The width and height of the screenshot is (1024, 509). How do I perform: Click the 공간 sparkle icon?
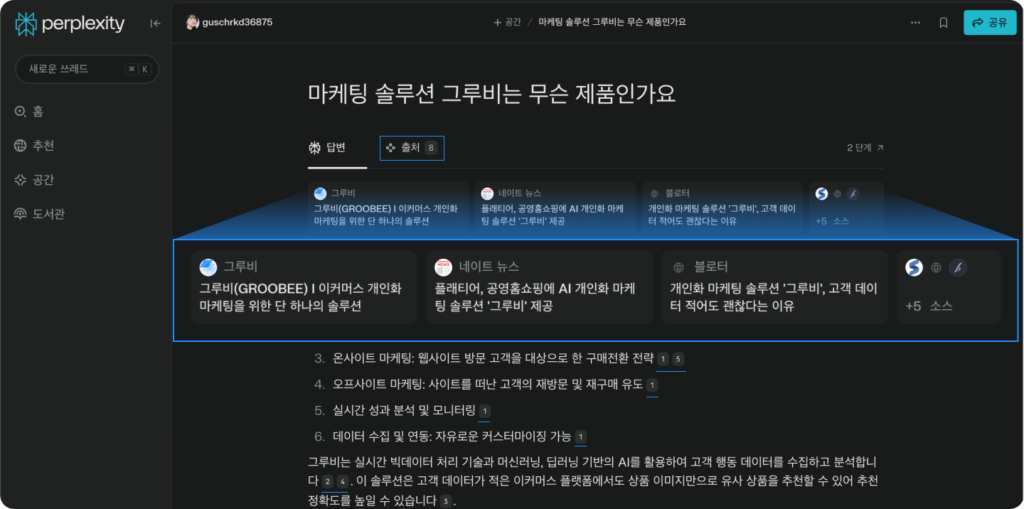click(20, 180)
